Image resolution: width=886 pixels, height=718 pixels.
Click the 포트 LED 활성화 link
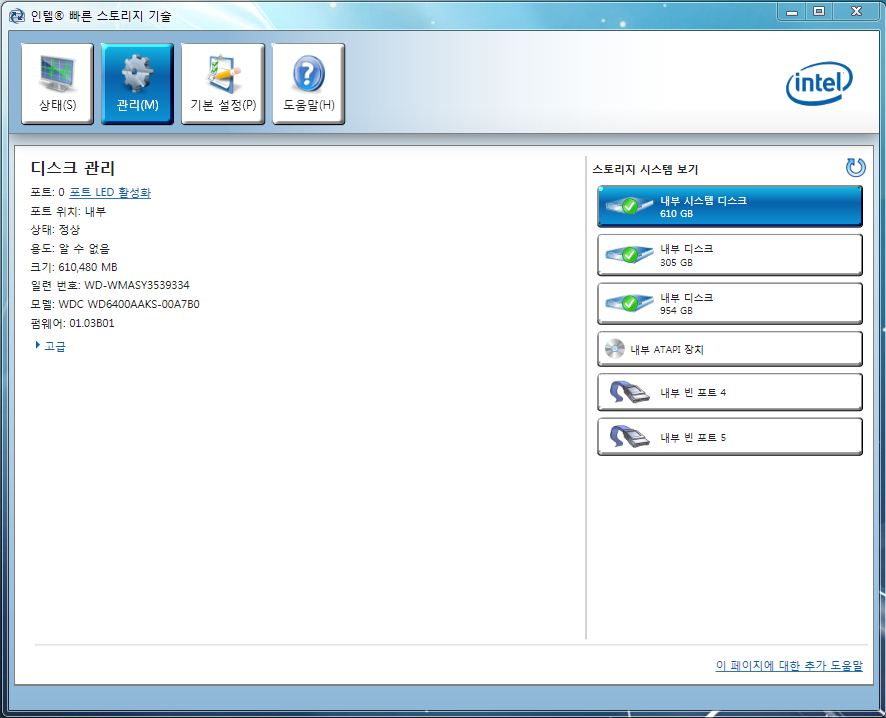pos(110,192)
